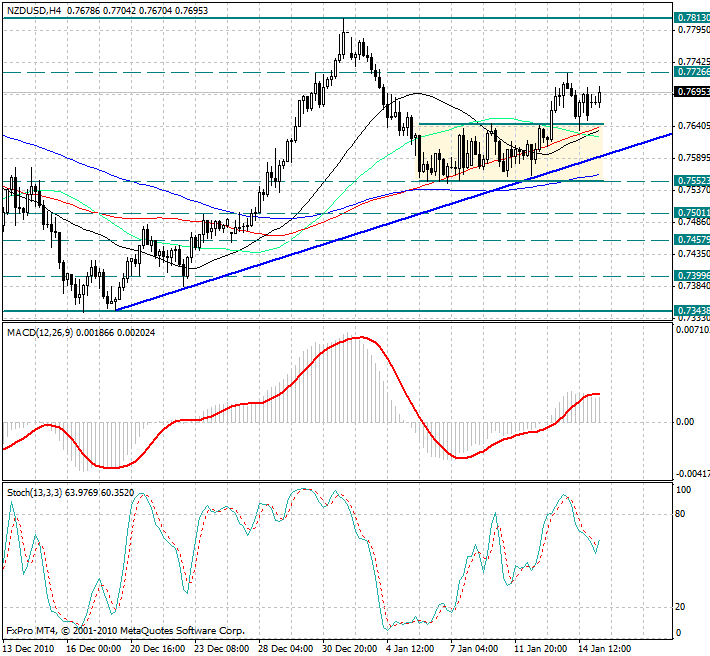Viewport: 710px width, 656px height.
Task: Select the 0.73438 support level label
Action: (692, 311)
